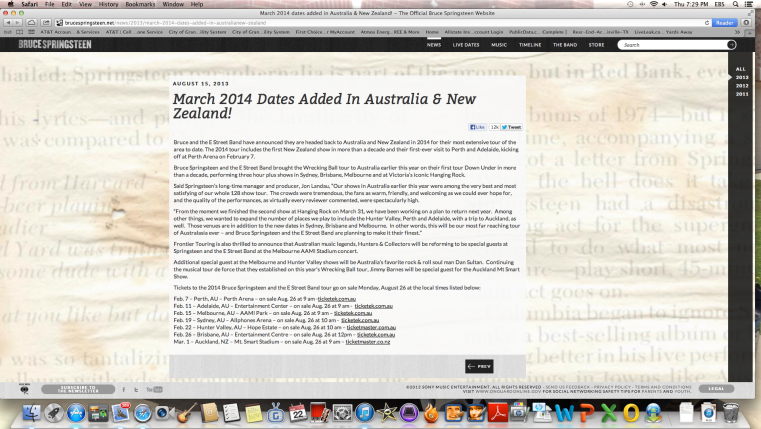The height and width of the screenshot is (429, 761).
Task: Open the First Choice MyAccount bookmark
Action: [325, 32]
